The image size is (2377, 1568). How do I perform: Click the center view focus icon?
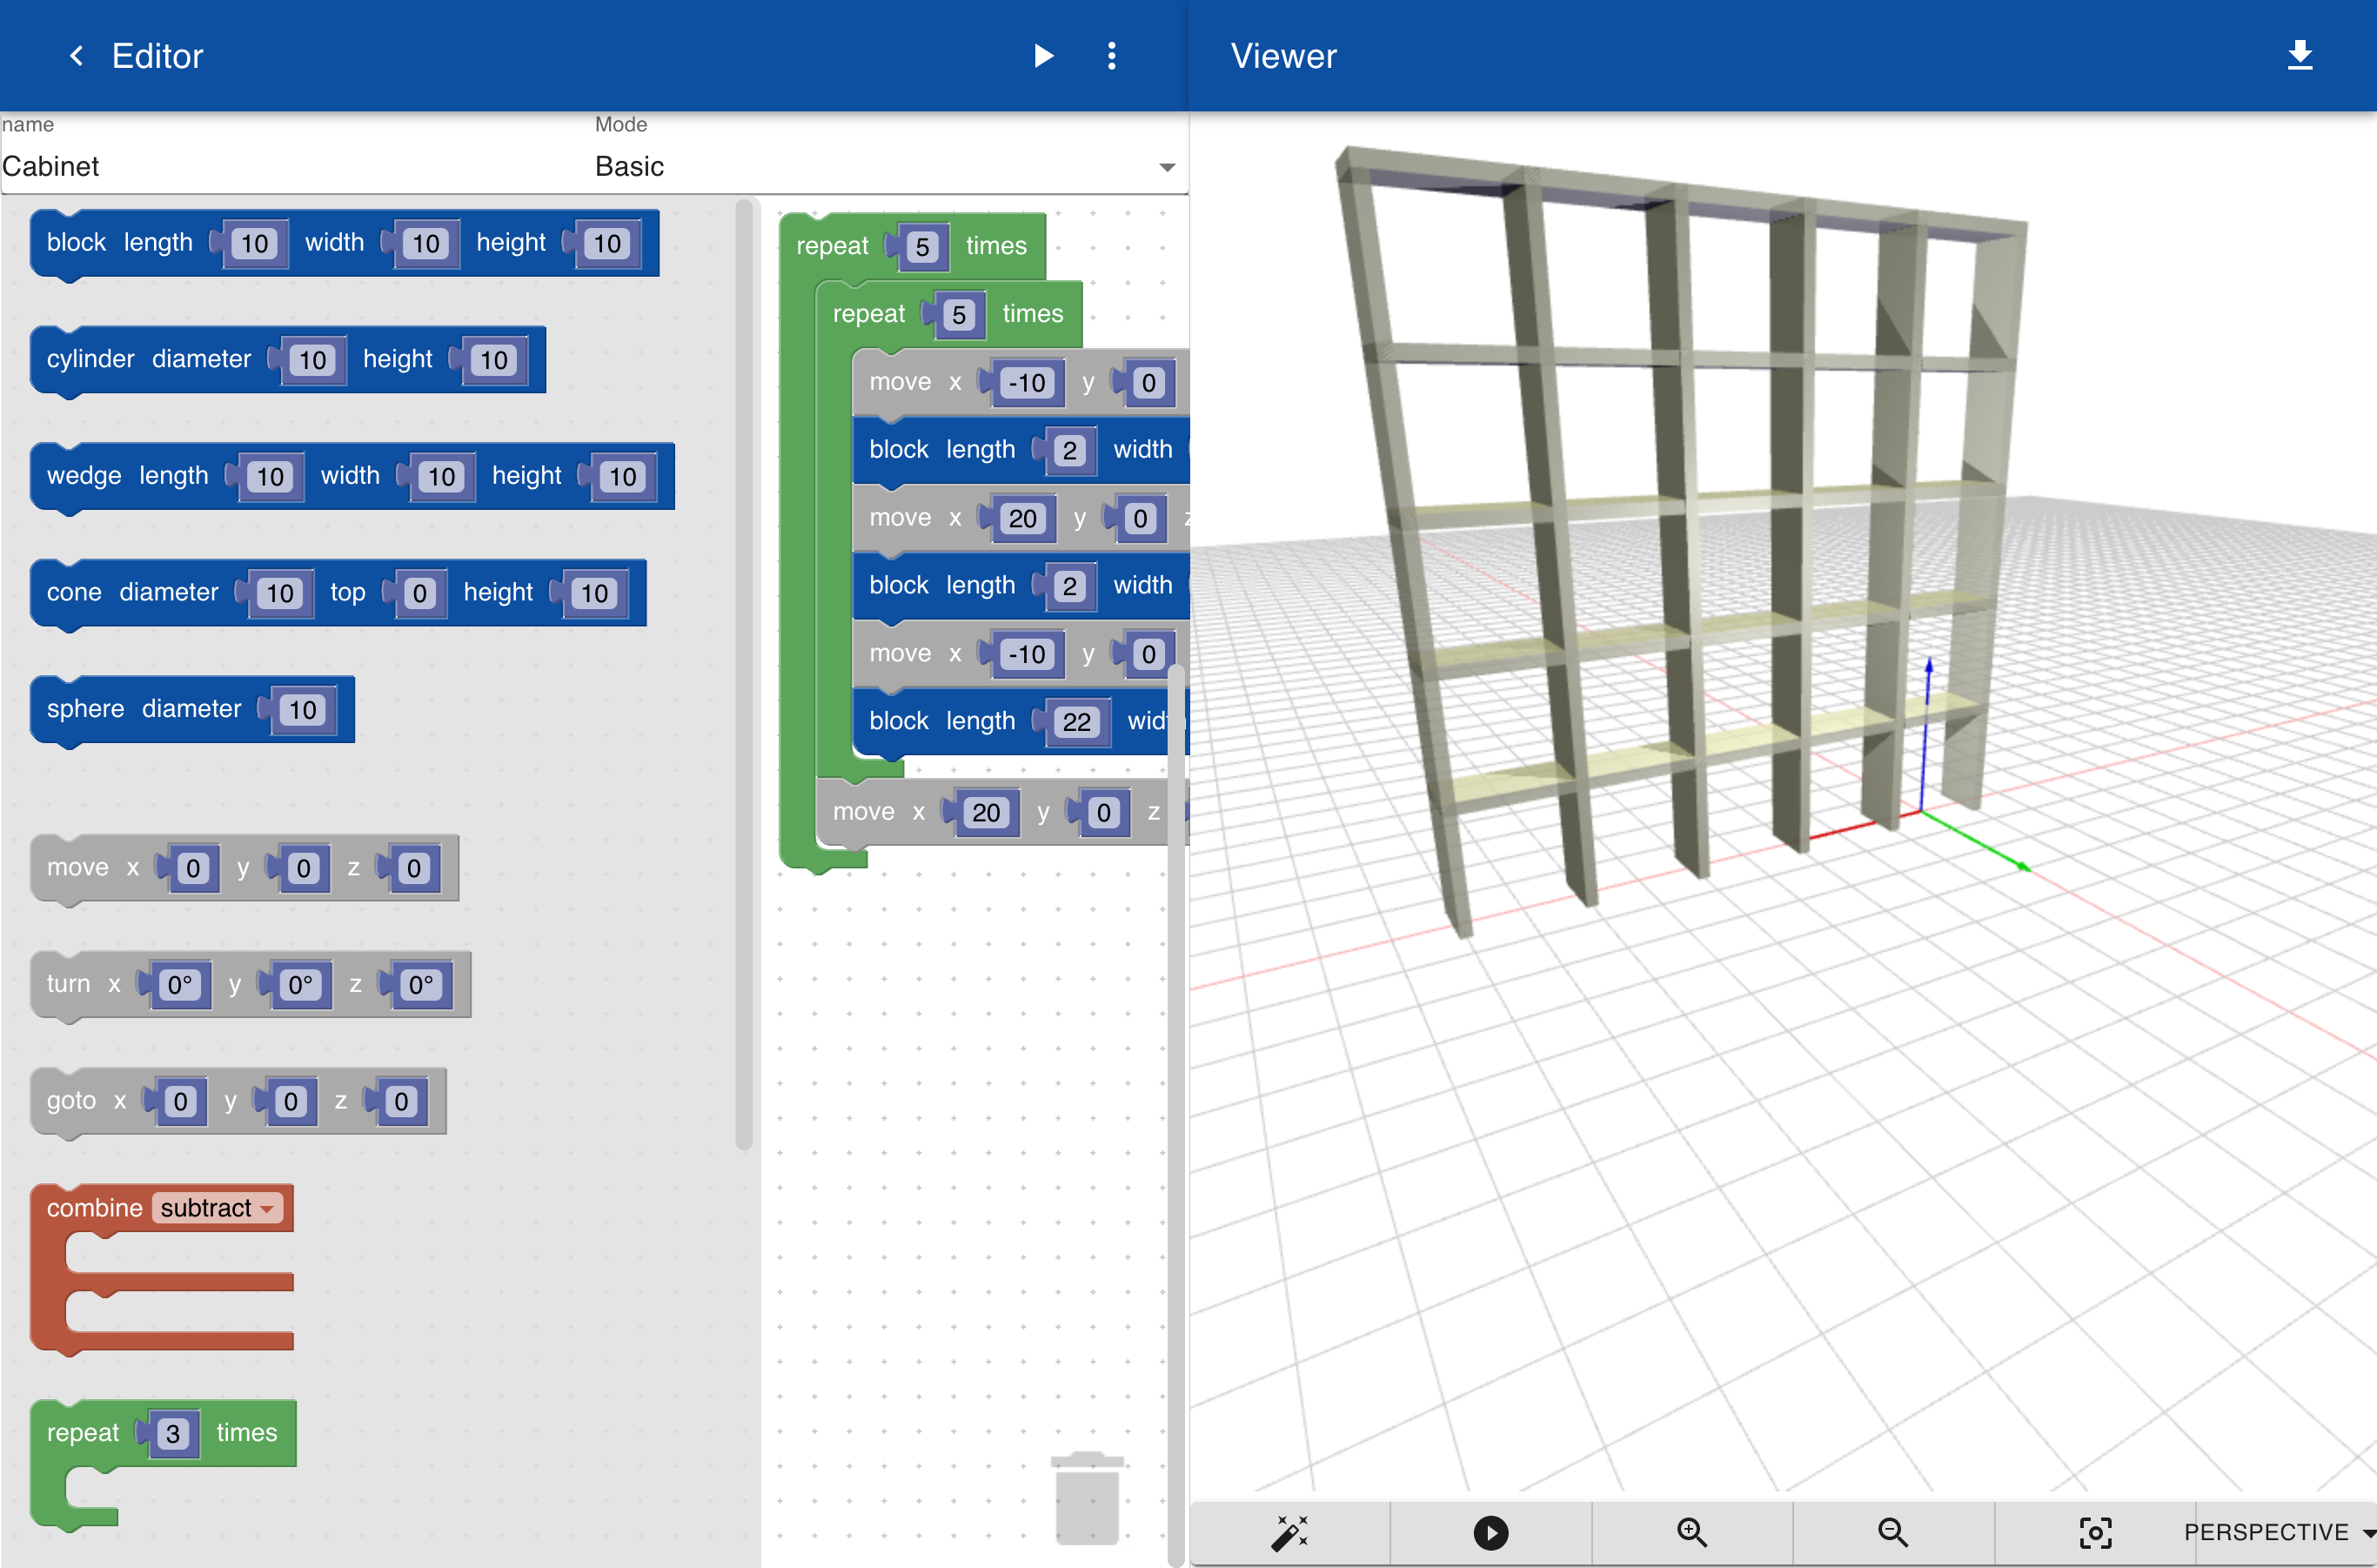(x=2094, y=1532)
